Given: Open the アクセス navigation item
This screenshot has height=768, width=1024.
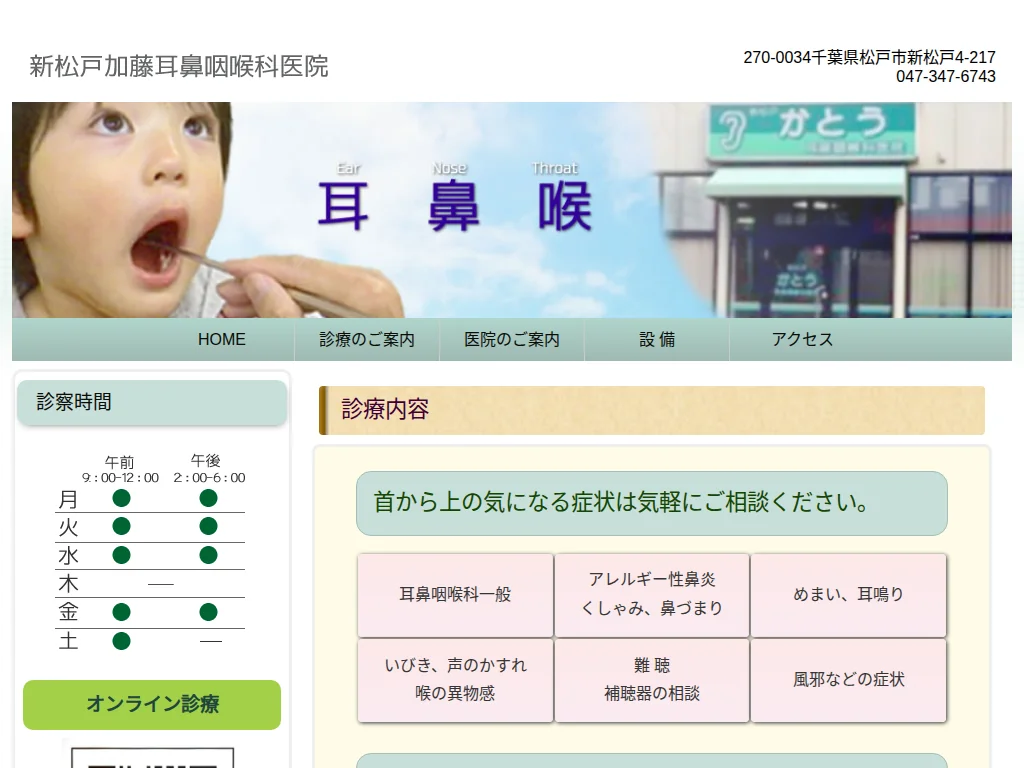Looking at the screenshot, I should tap(801, 339).
